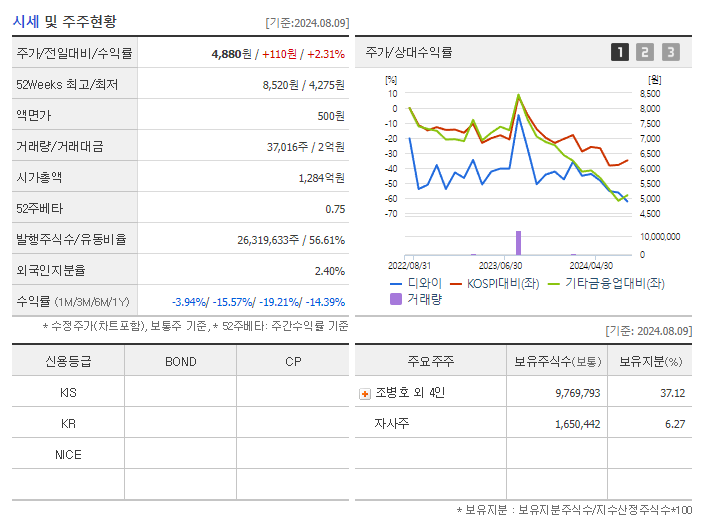Image resolution: width=702 pixels, height=525 pixels.
Task: Click the KIS rating row label
Action: 68,393
